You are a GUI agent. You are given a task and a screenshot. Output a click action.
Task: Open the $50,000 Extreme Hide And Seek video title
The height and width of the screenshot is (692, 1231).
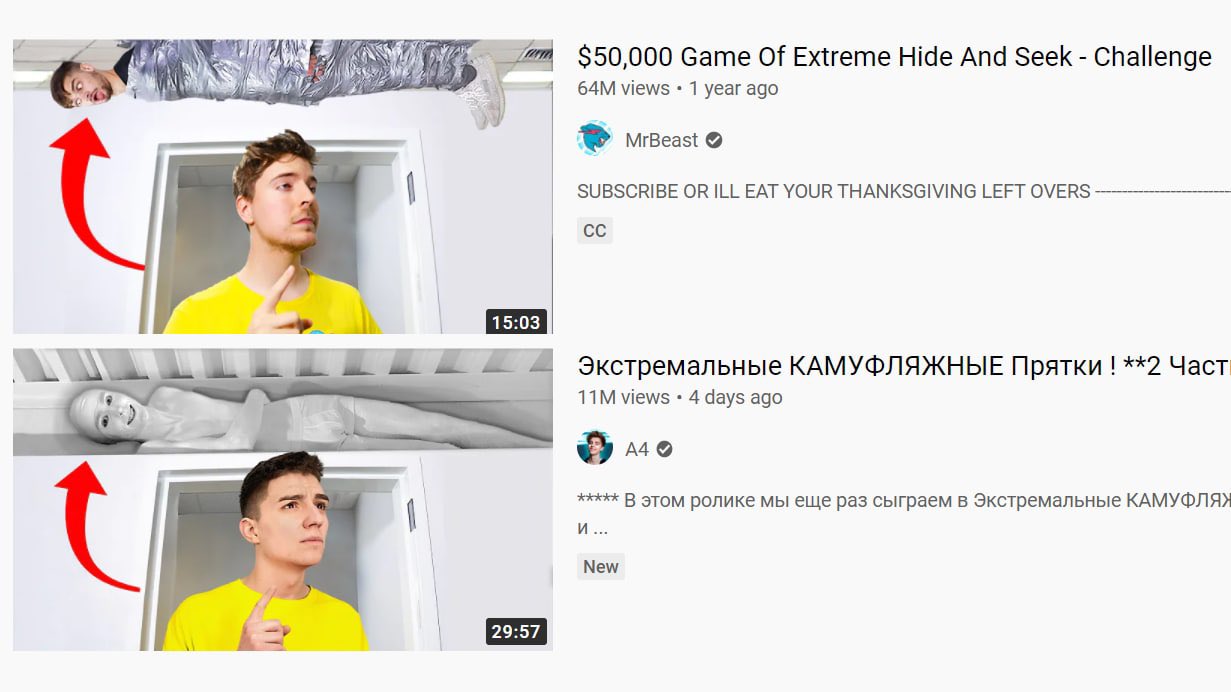click(894, 57)
